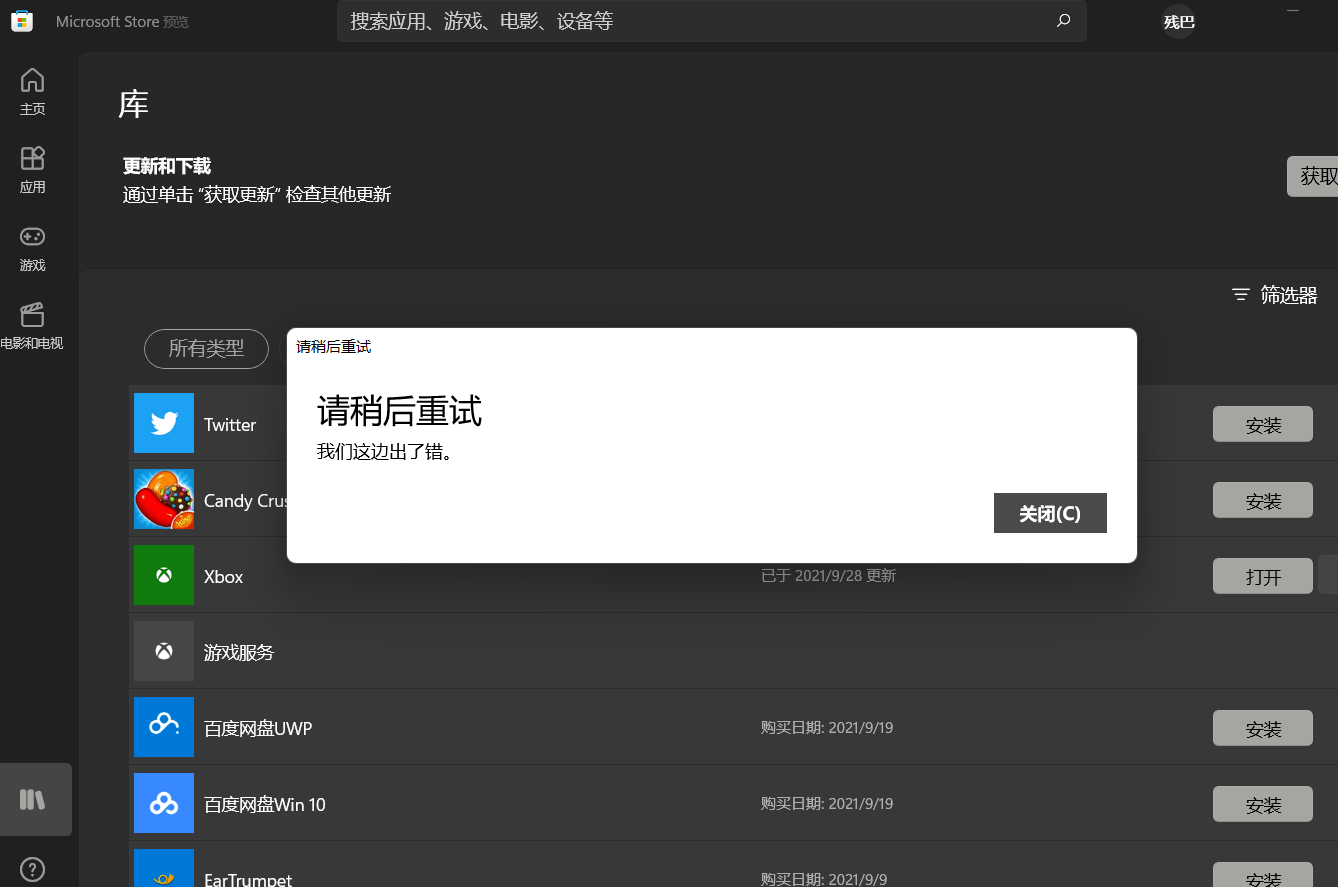
Task: Click the EarTrumpet app icon
Action: tap(164, 868)
